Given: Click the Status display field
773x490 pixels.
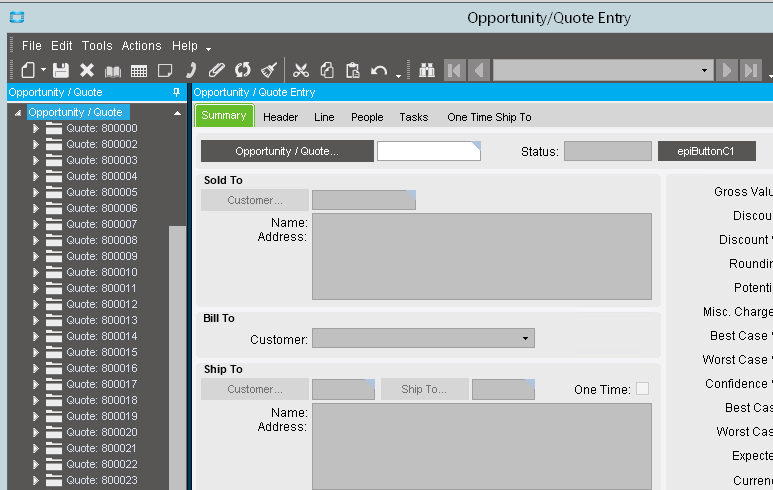Looking at the screenshot, I should pyautogui.click(x=608, y=151).
